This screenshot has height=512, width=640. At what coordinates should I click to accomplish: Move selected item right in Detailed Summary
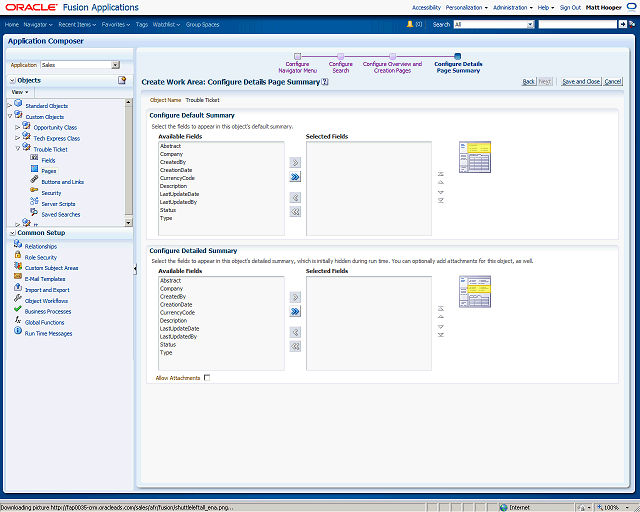coord(295,297)
